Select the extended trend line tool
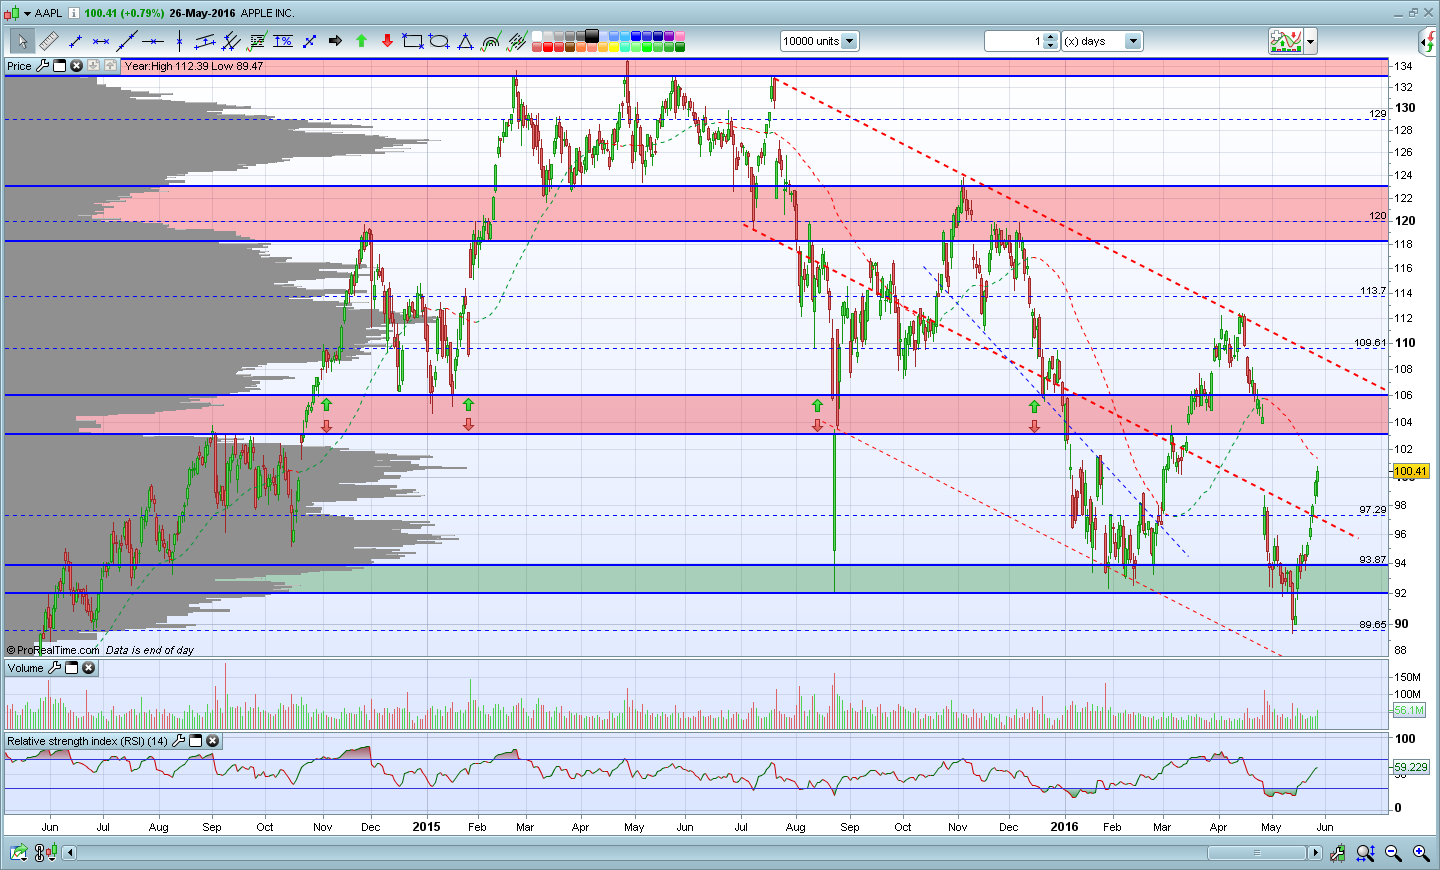 pyautogui.click(x=127, y=41)
